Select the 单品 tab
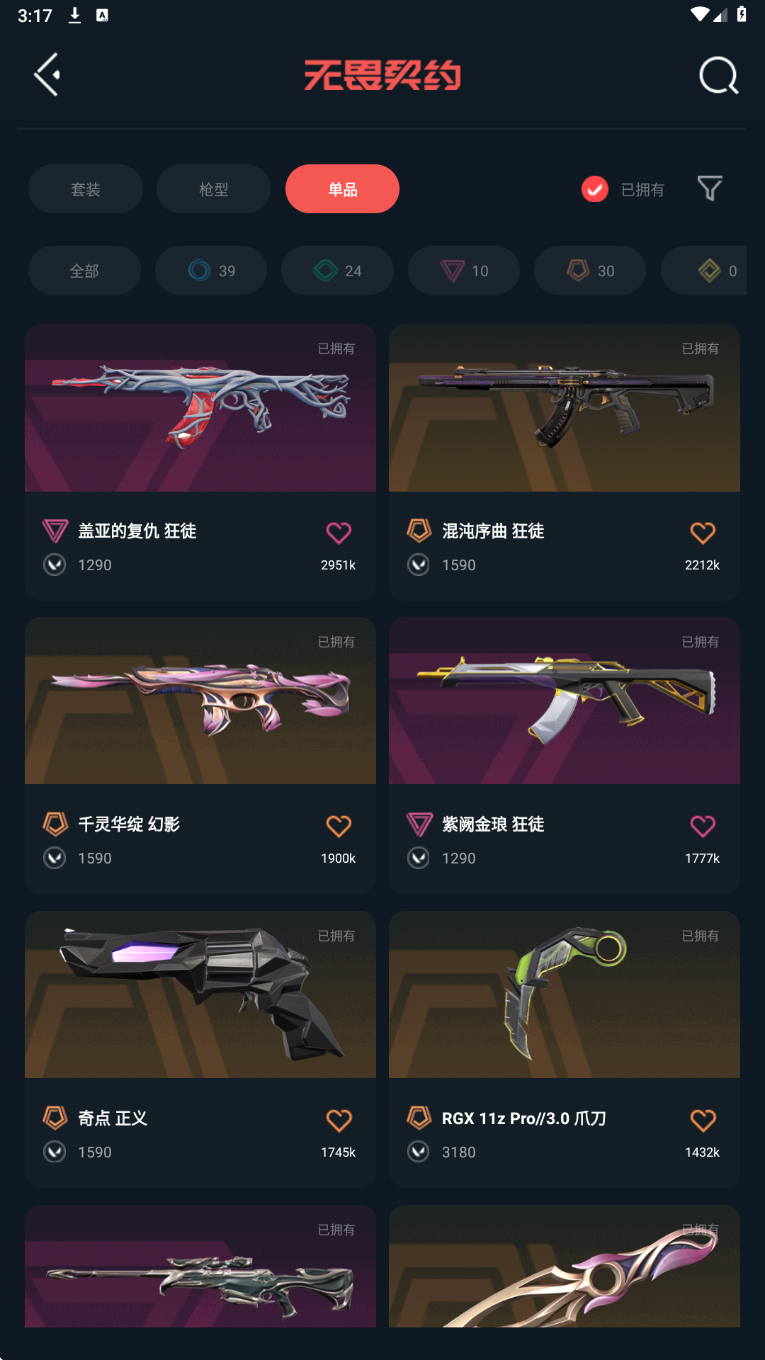Image resolution: width=765 pixels, height=1360 pixels. [342, 189]
